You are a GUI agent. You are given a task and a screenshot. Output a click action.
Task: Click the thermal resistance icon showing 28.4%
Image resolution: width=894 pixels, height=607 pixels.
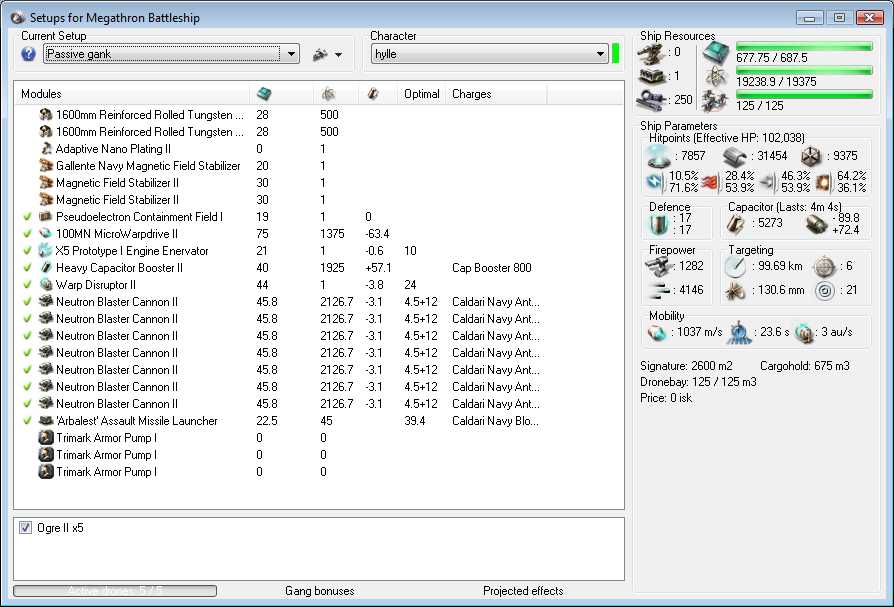710,182
